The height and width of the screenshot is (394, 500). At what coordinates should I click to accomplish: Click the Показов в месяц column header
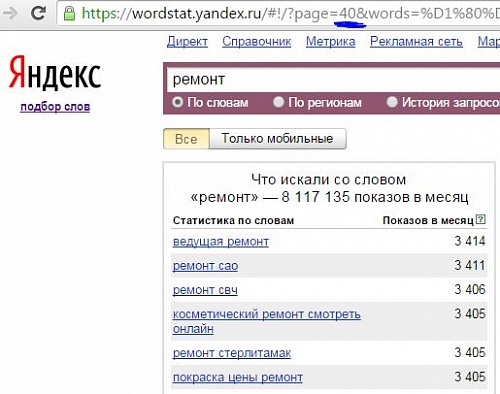pos(428,220)
